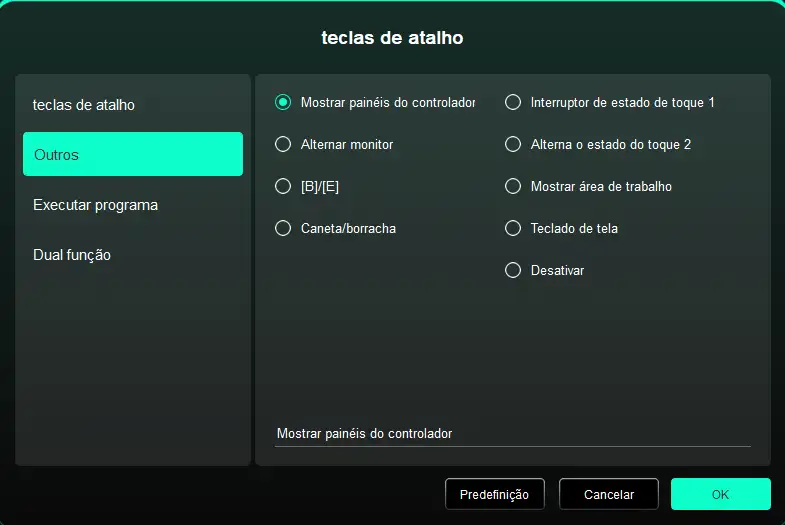Select 'Mostrar área de trabalho' radio option

[x=513, y=186]
